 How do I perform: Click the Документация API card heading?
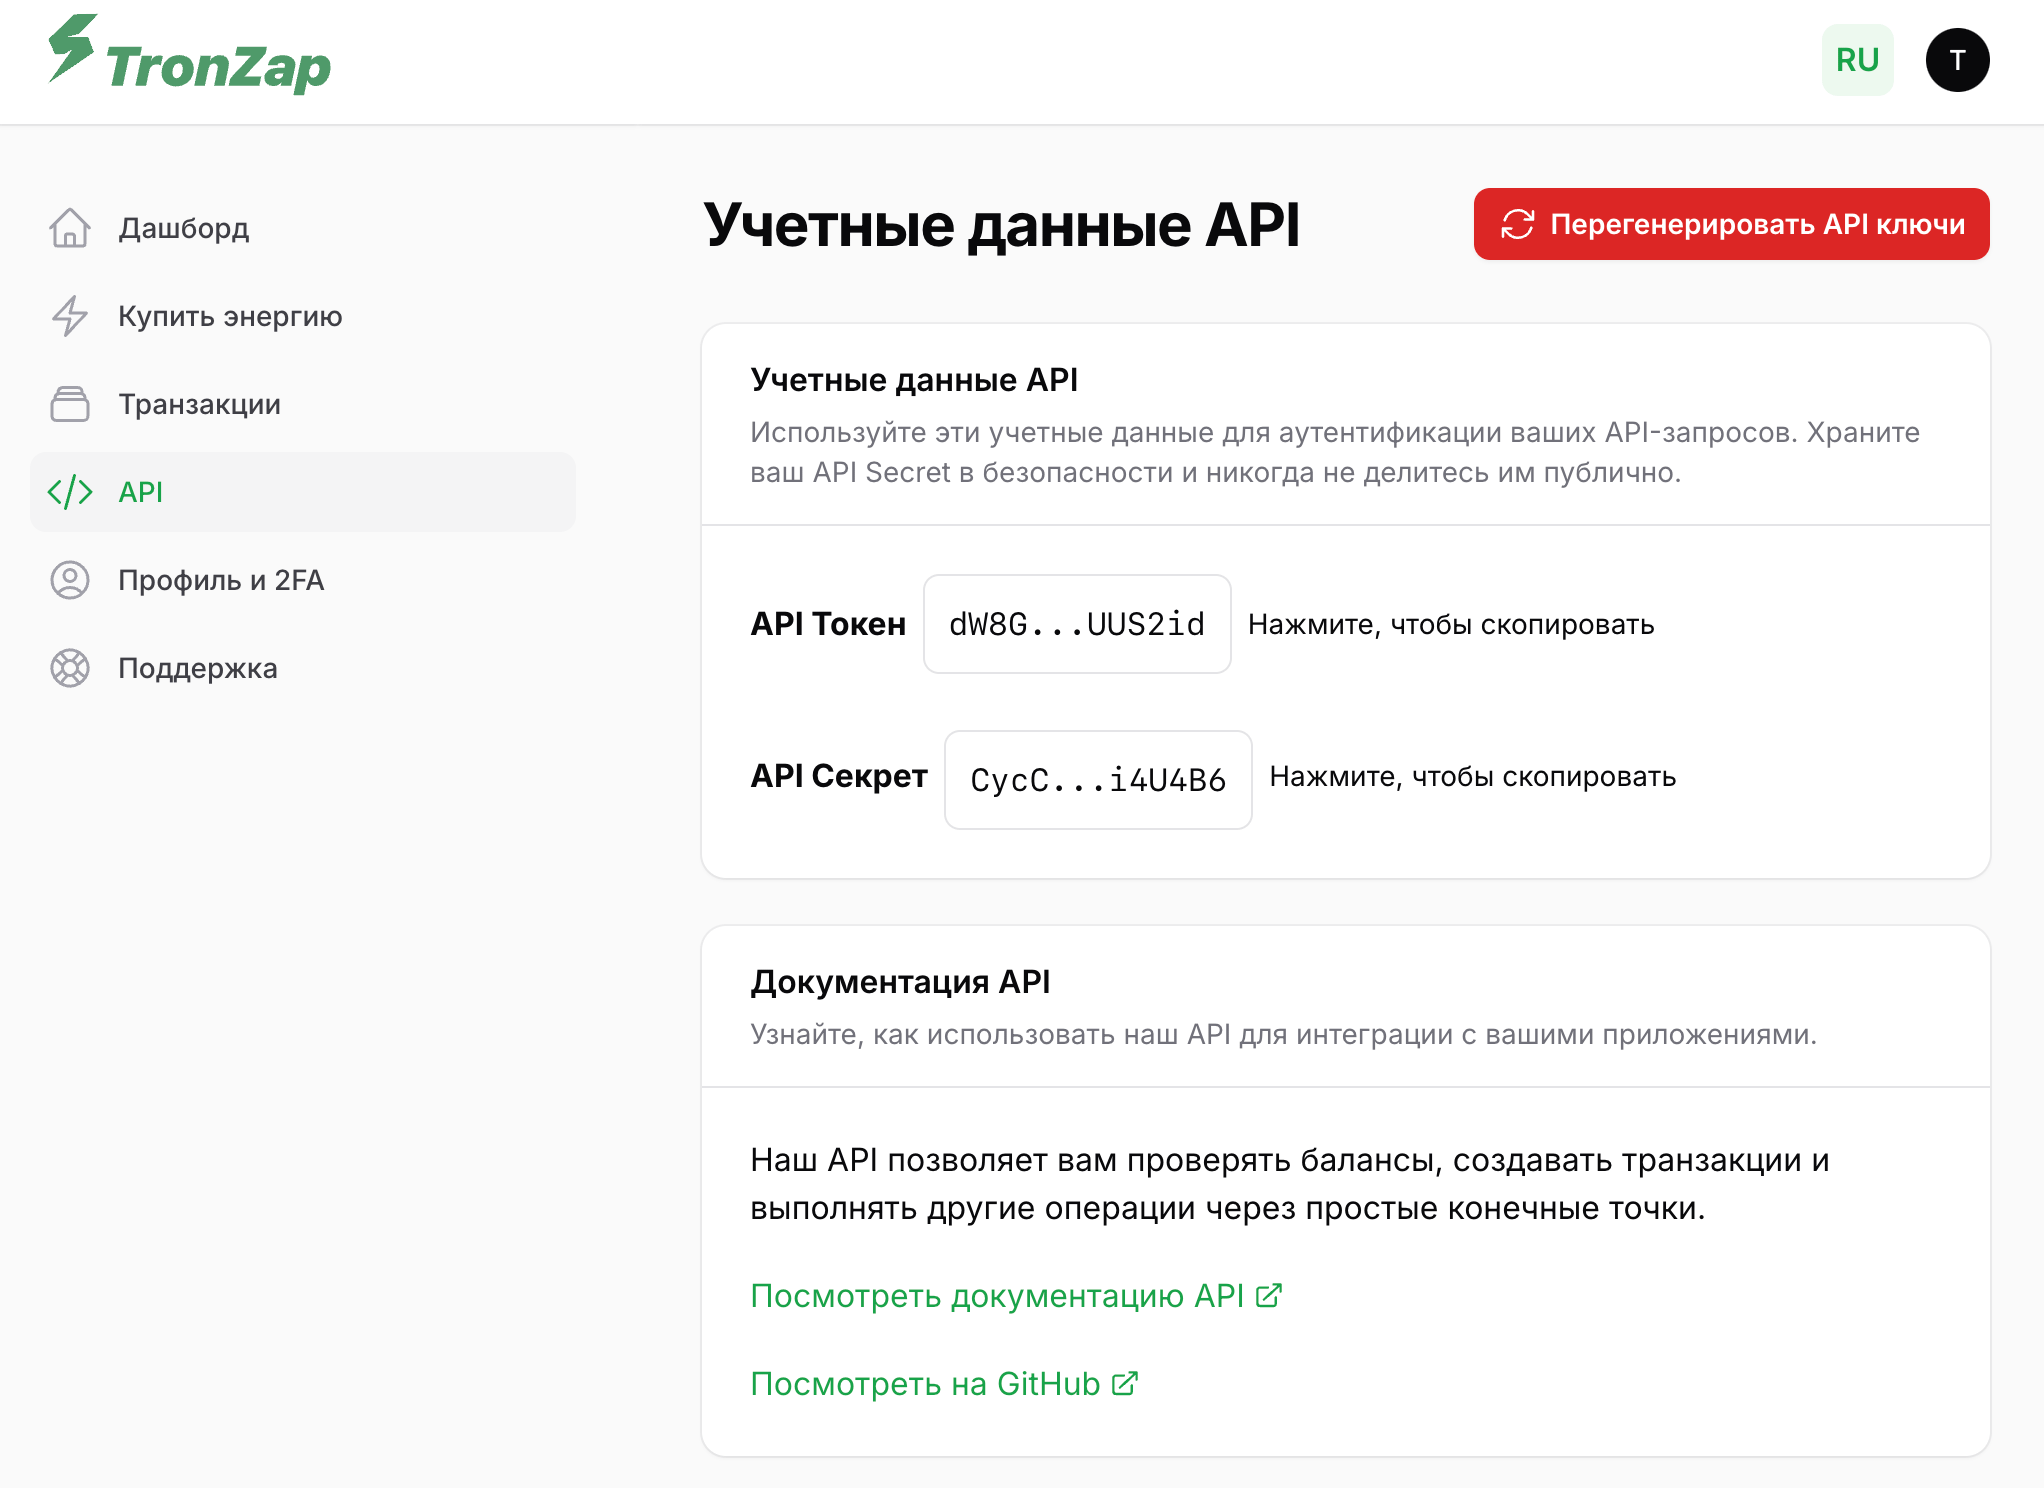click(x=900, y=982)
